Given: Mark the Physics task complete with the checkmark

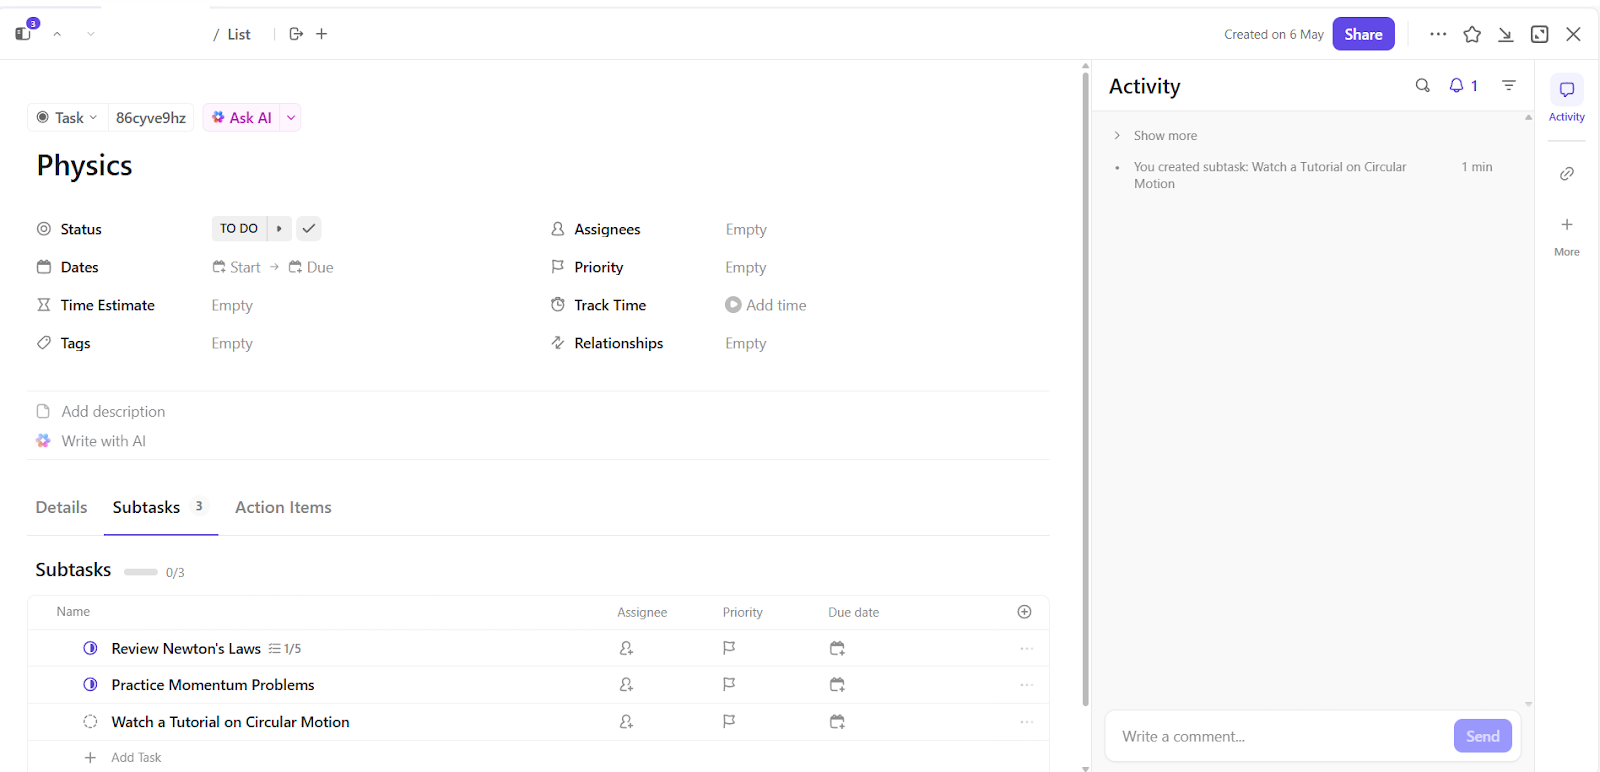Looking at the screenshot, I should 309,229.
